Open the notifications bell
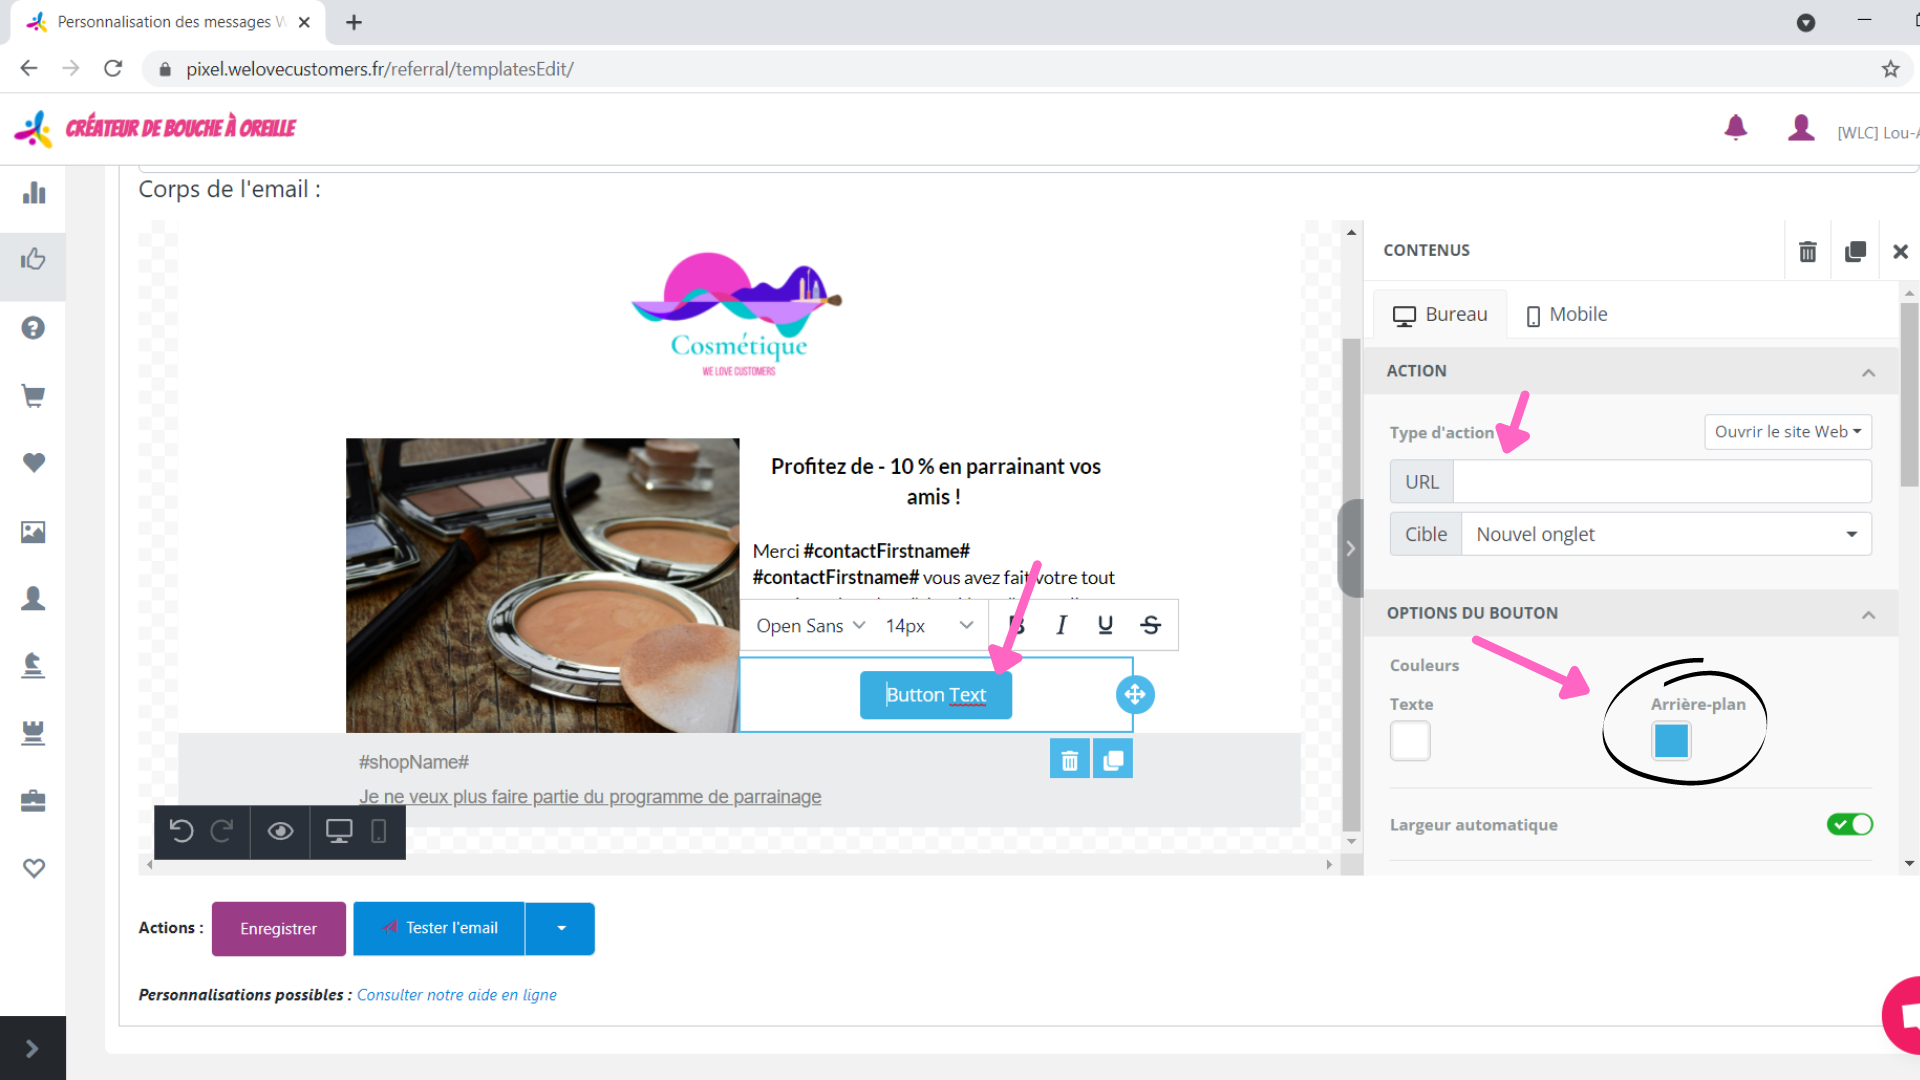The image size is (1920, 1080). point(1736,127)
